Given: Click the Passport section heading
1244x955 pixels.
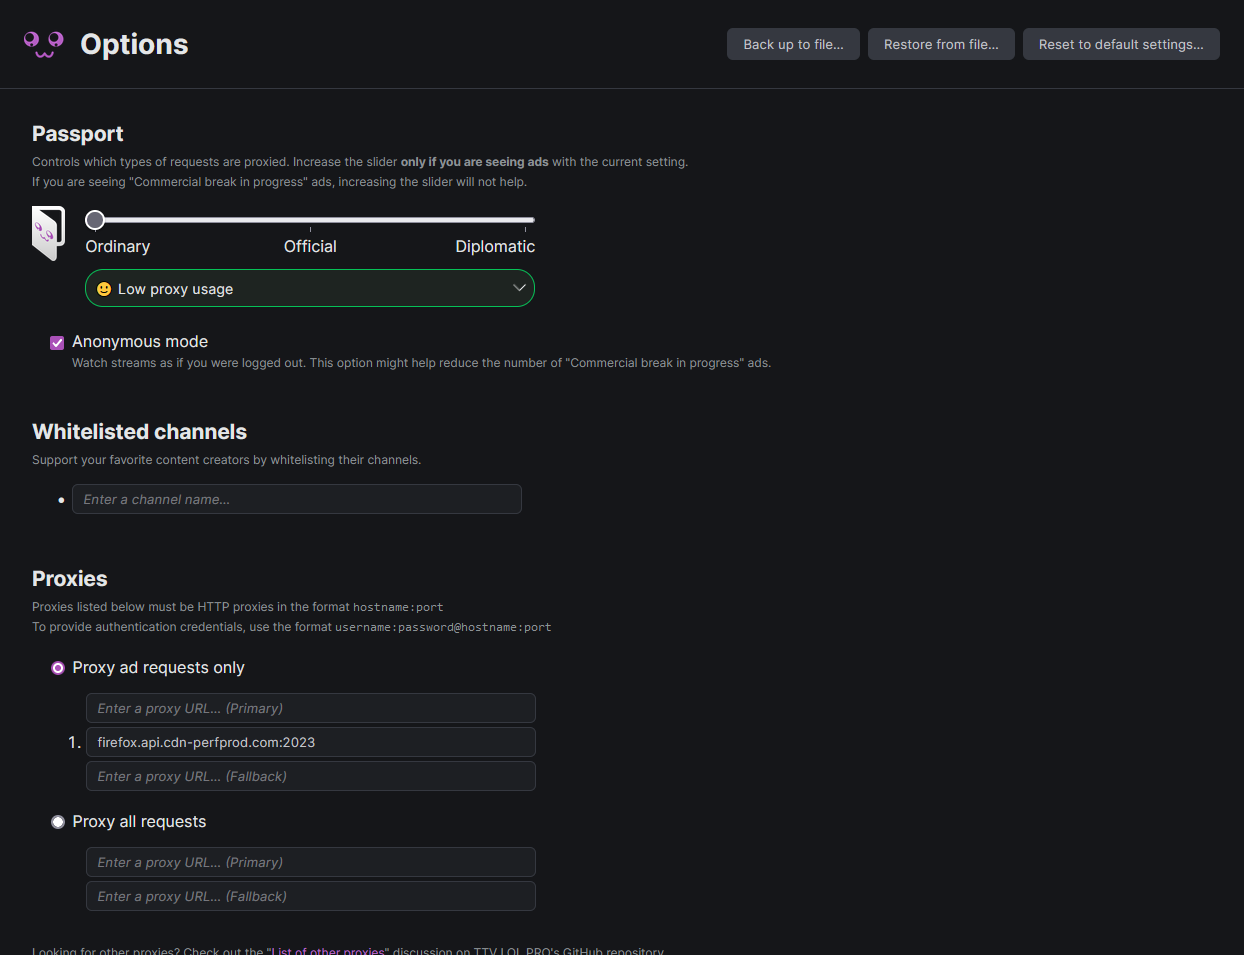Looking at the screenshot, I should coord(78,134).
